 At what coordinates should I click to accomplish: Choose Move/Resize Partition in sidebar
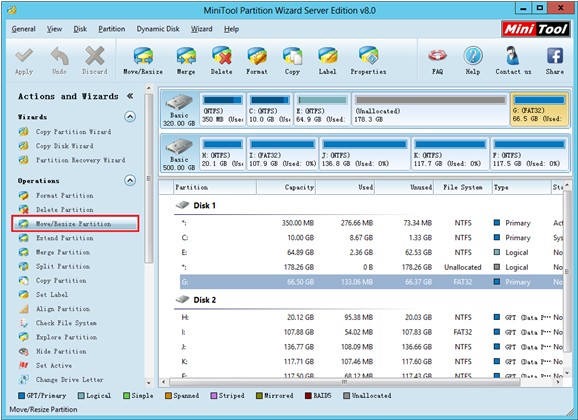(x=75, y=223)
